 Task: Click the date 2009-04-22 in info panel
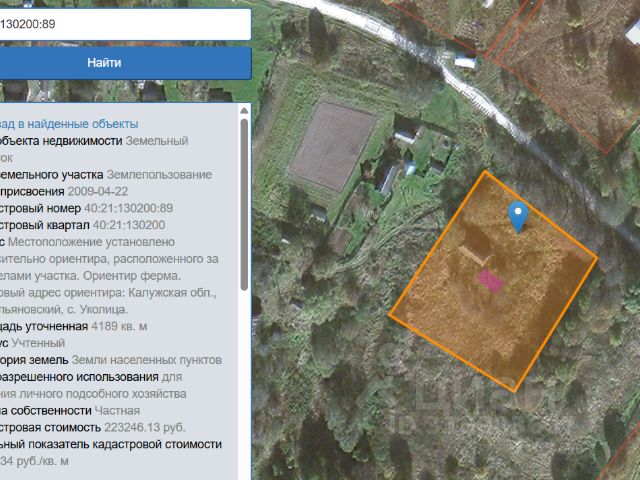98,191
